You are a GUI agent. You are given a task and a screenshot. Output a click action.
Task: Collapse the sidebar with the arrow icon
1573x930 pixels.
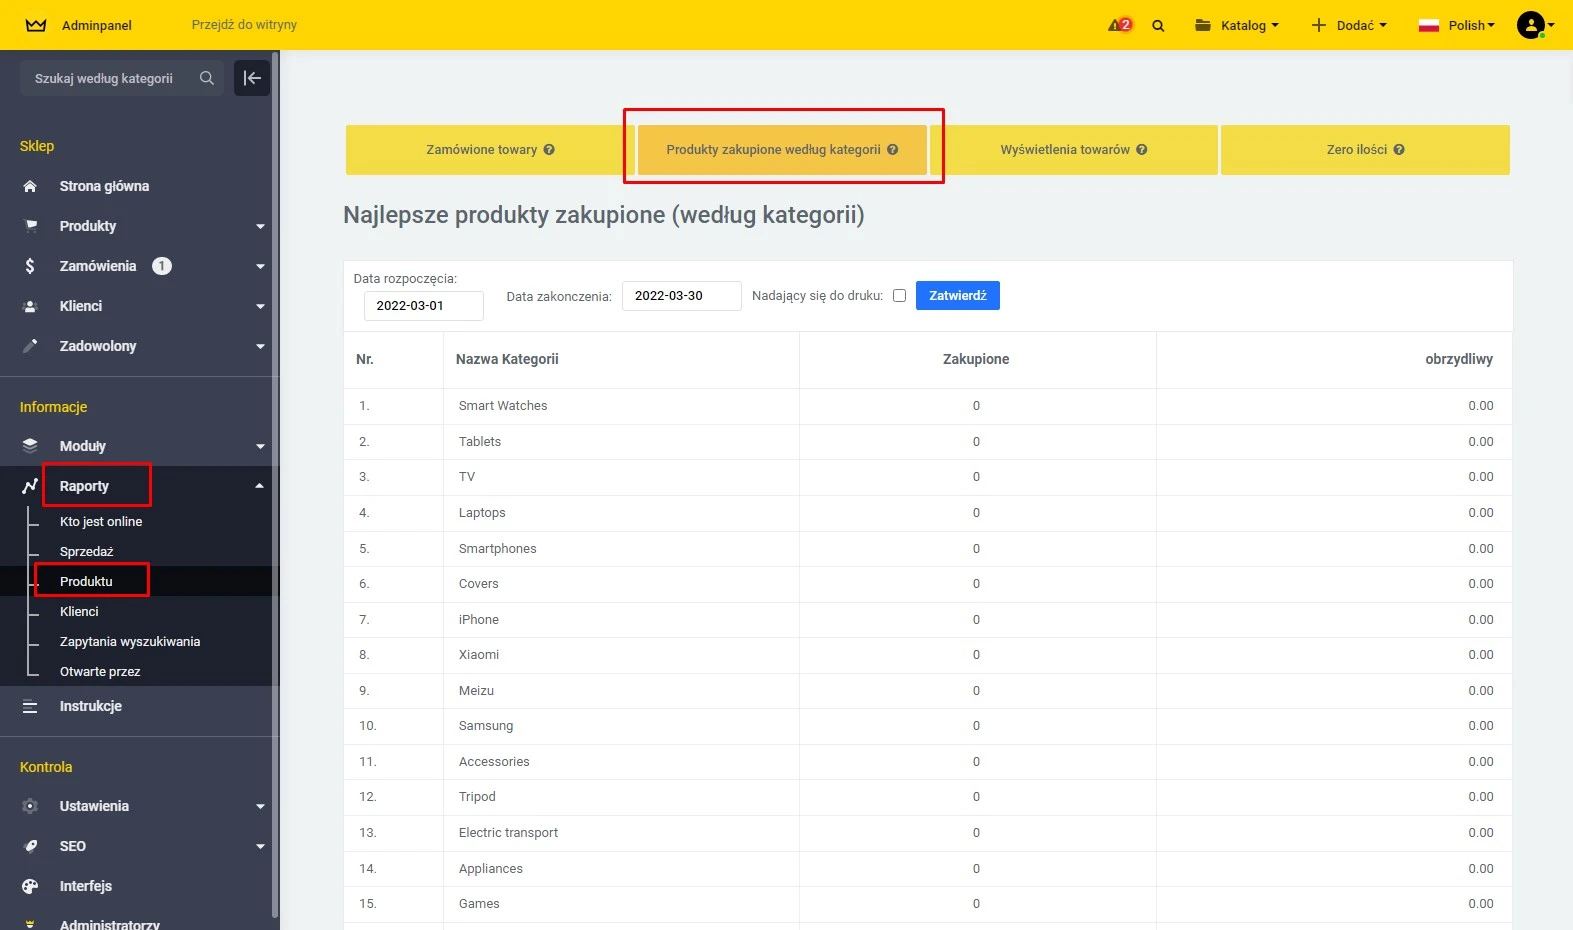pyautogui.click(x=252, y=78)
